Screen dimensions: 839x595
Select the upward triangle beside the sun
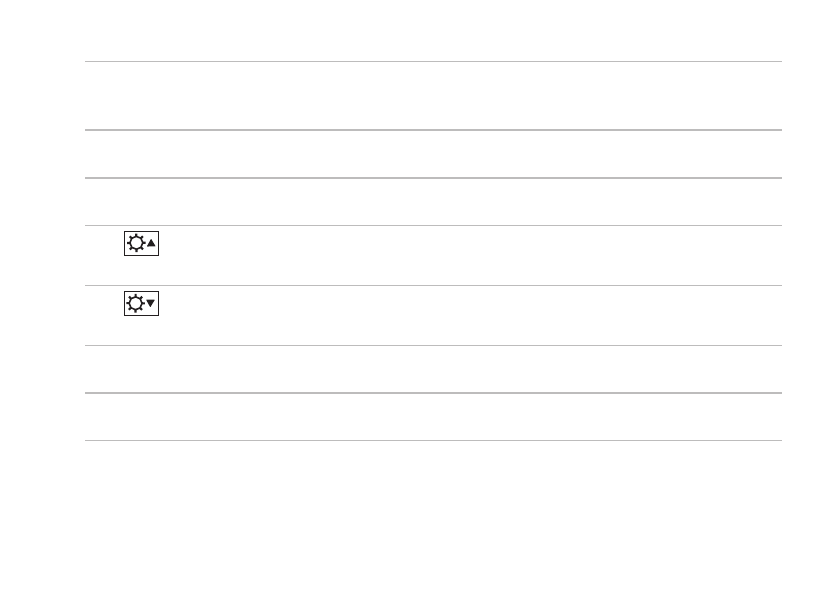151,243
